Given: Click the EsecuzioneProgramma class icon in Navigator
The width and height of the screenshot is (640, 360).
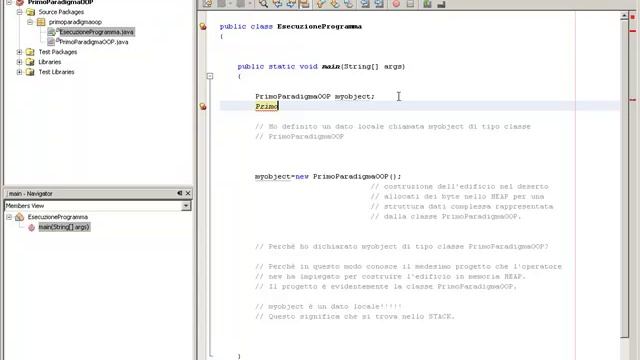Looking at the screenshot, I should click(x=20, y=217).
